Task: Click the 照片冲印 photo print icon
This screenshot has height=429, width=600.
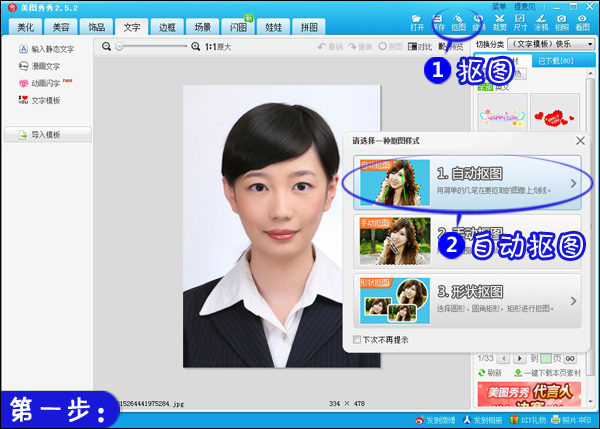Action: (574, 420)
